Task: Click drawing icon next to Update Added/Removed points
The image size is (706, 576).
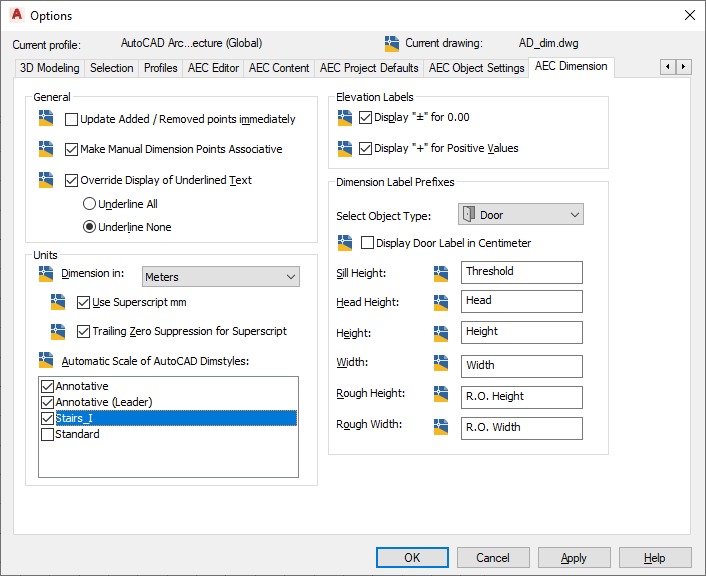Action: pyautogui.click(x=46, y=118)
